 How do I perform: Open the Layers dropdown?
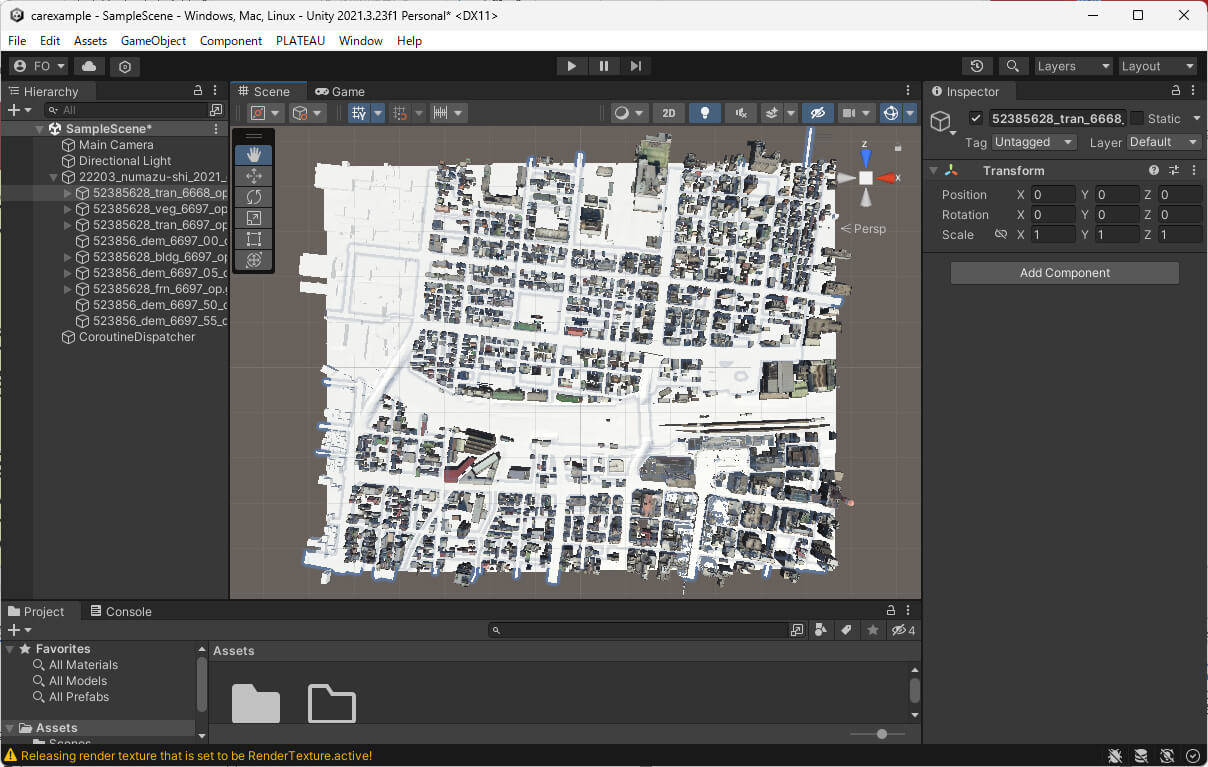(1074, 66)
